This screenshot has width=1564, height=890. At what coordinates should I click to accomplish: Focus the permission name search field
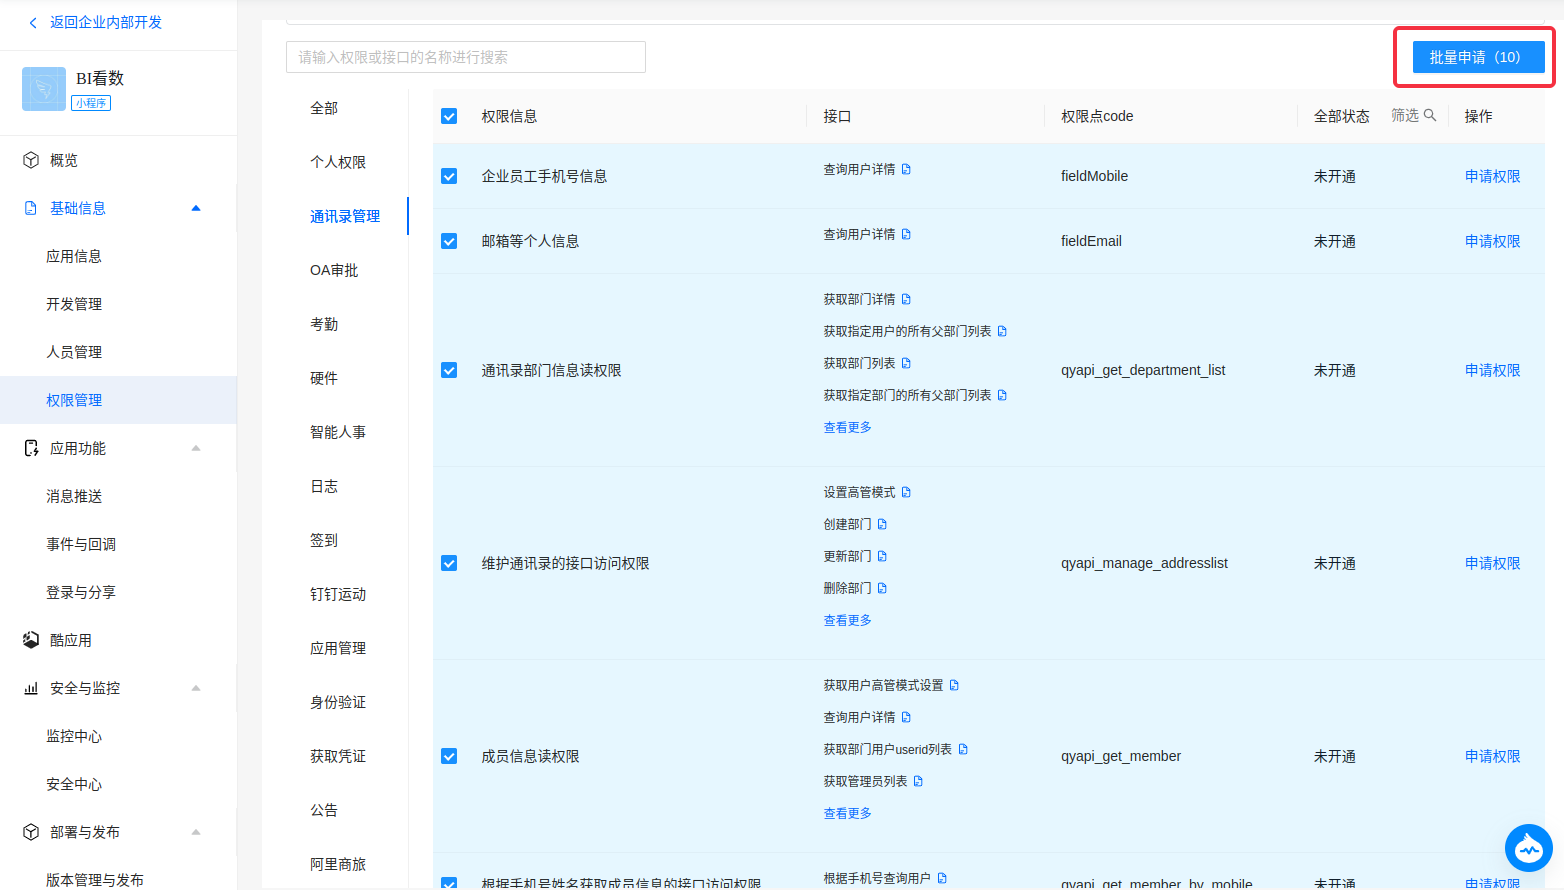[x=465, y=57]
